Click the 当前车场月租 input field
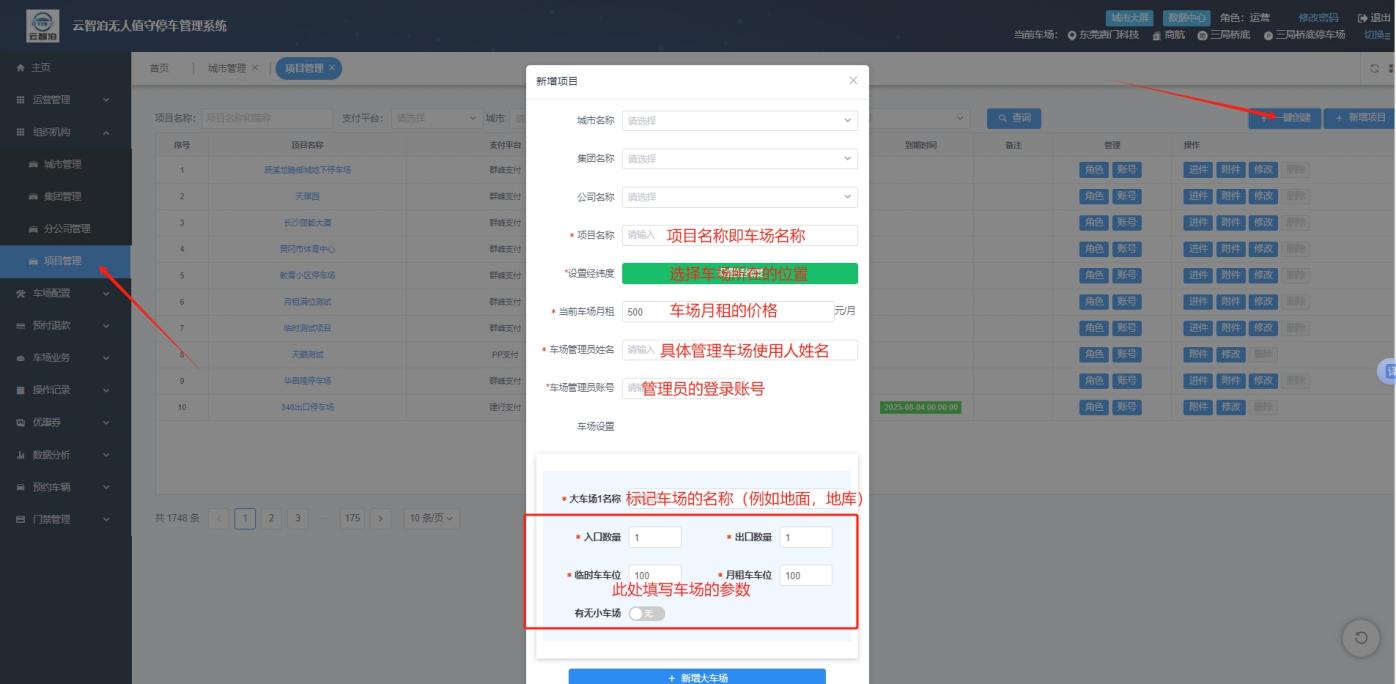This screenshot has height=684, width=1396. 728,312
